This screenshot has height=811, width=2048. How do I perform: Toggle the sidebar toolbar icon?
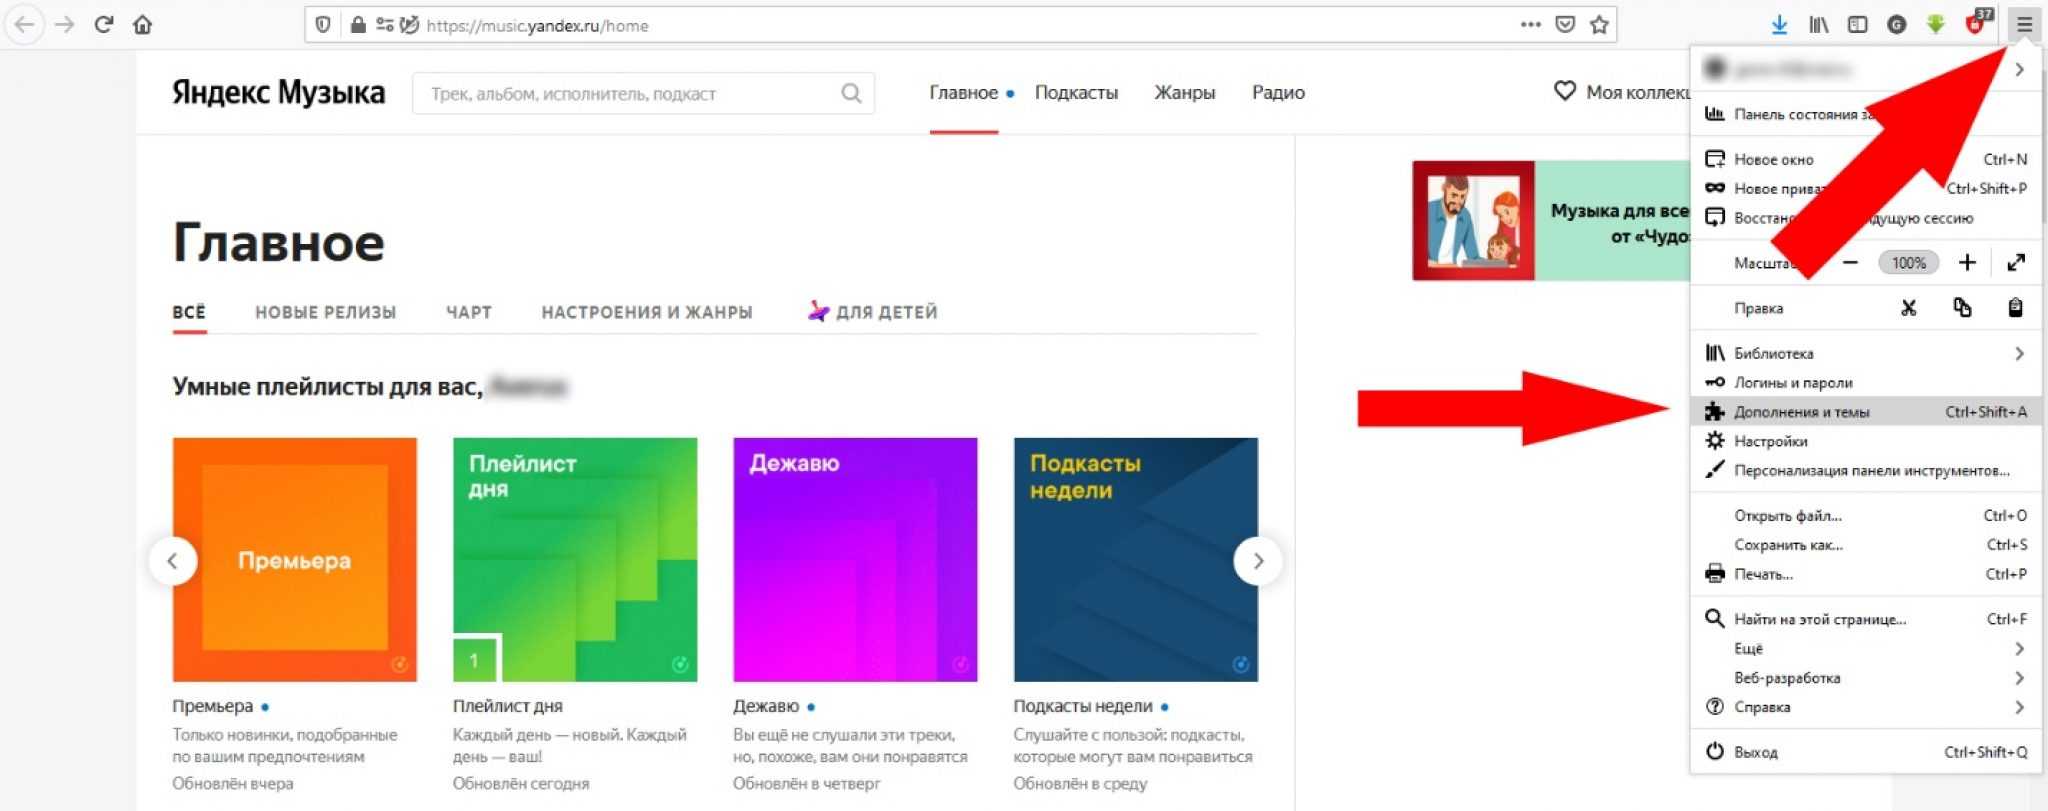tap(1857, 25)
